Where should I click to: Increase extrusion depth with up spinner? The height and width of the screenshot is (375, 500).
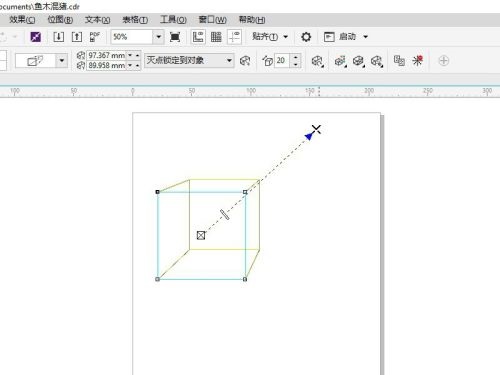pyautogui.click(x=296, y=57)
